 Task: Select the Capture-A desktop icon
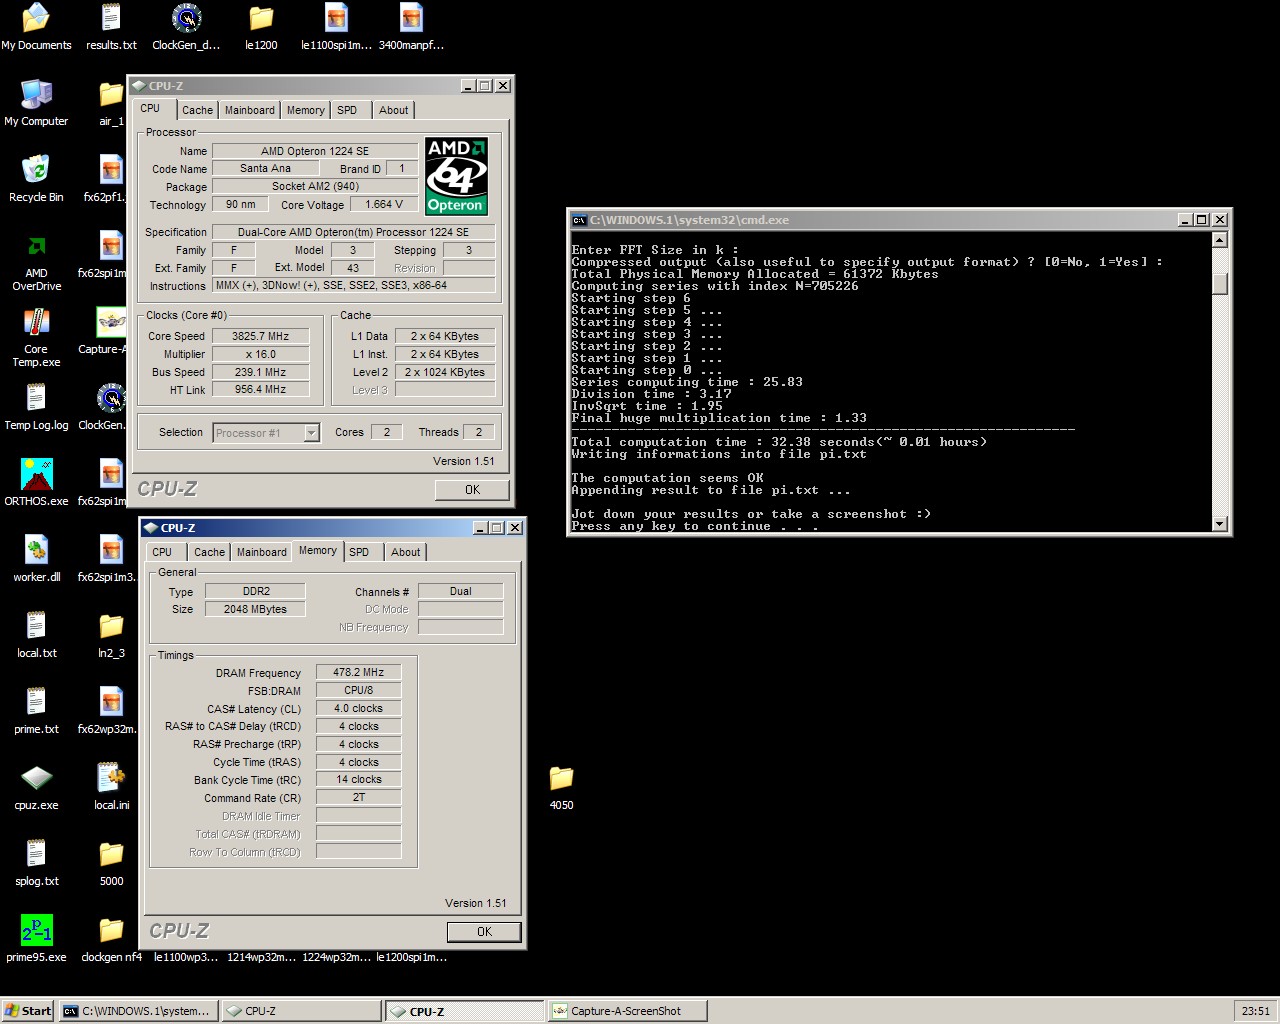[111, 322]
